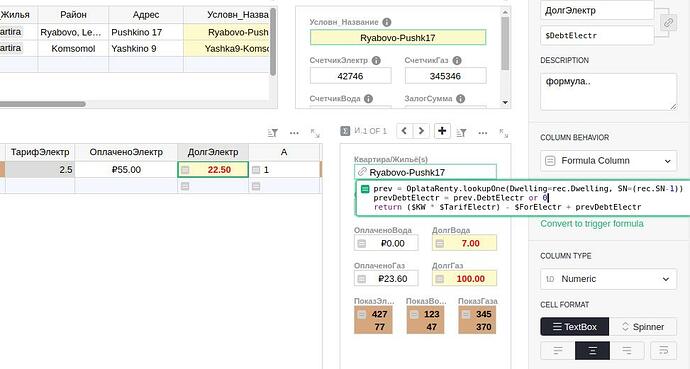Viewport: 690px width, 369px height.
Task: Toggle text wrapping button
Action: 663,351
